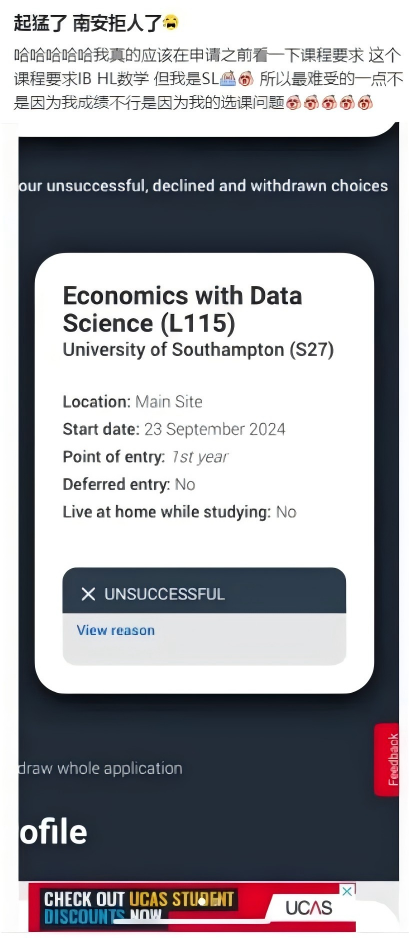Image resolution: width=409 pixels, height=938 pixels.
Task: Click the Location: Main Site line
Action: click(x=132, y=401)
